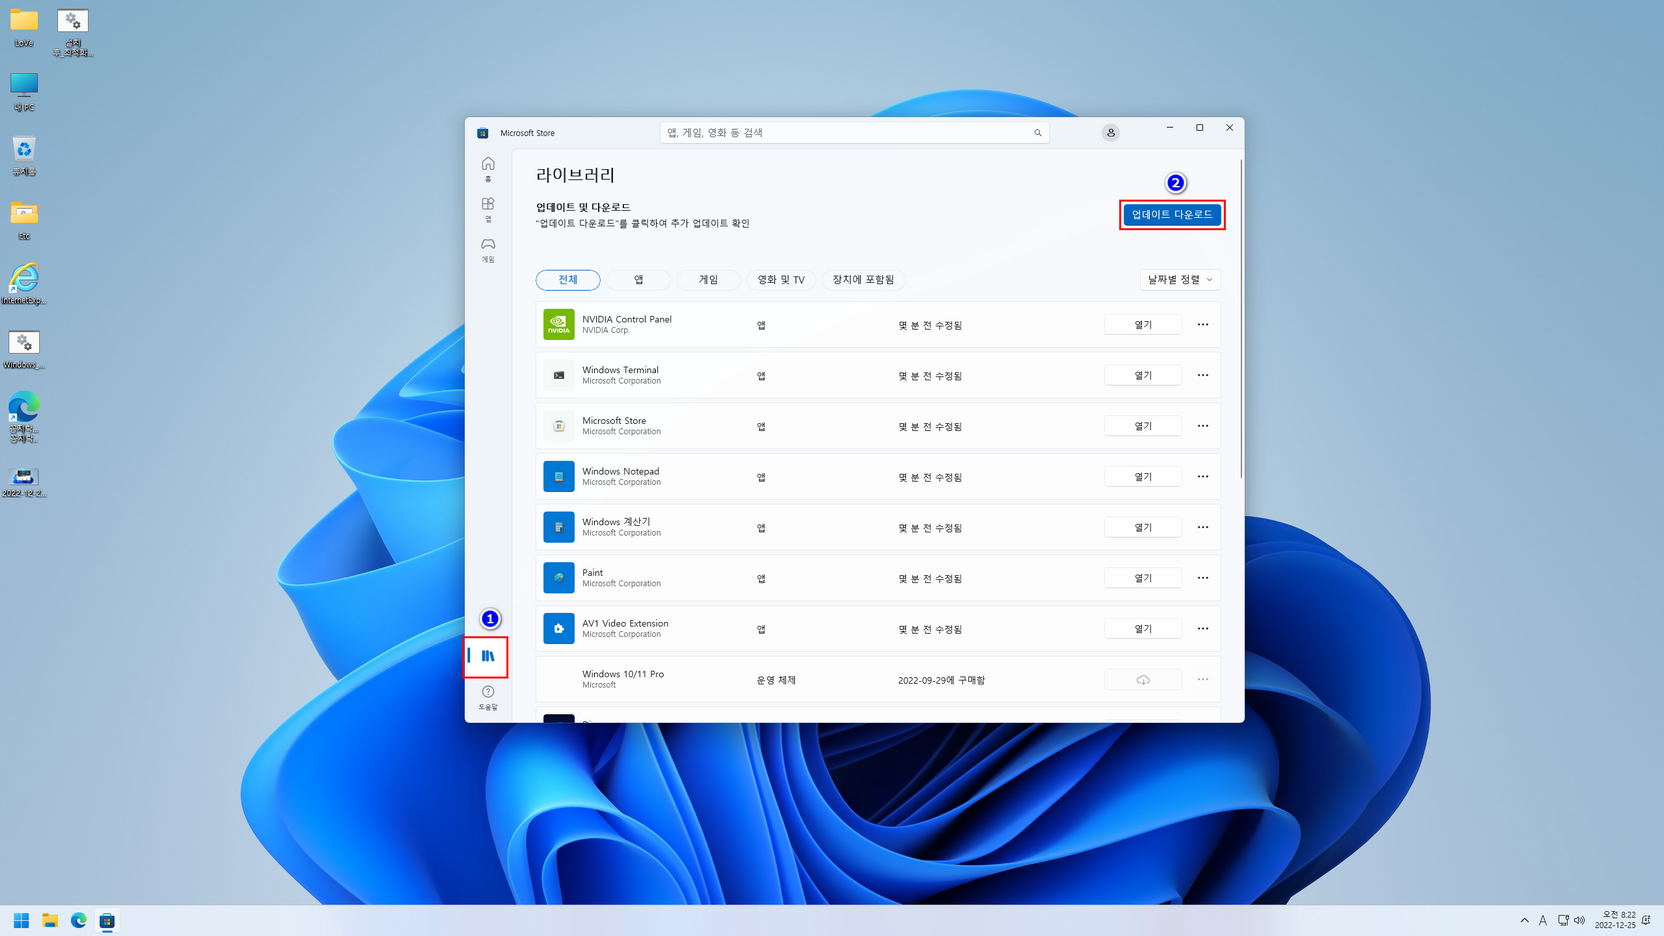
Task: Click the Windows Start button on taskbar
Action: pos(21,920)
